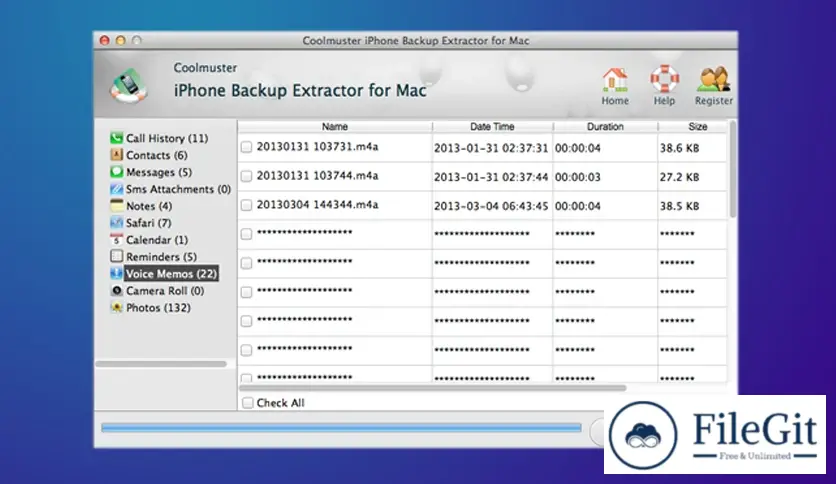Click the vertical scrollbar of file list
The image size is (836, 484).
click(x=733, y=175)
